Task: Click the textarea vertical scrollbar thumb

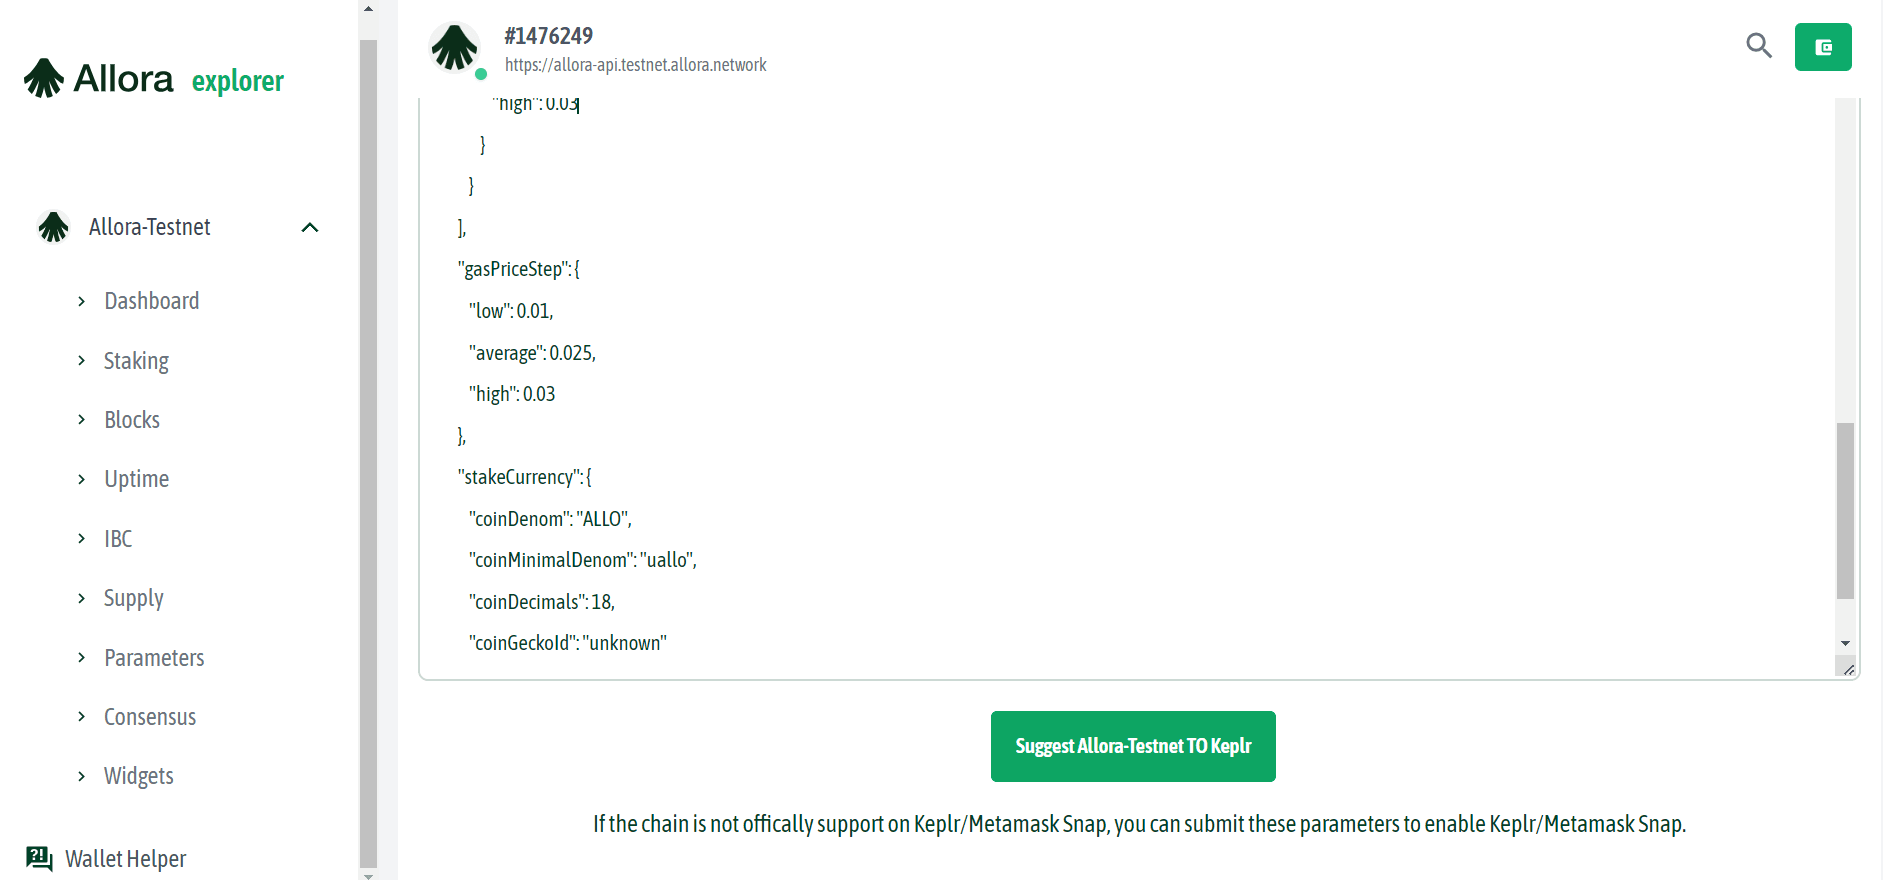Action: [1845, 510]
